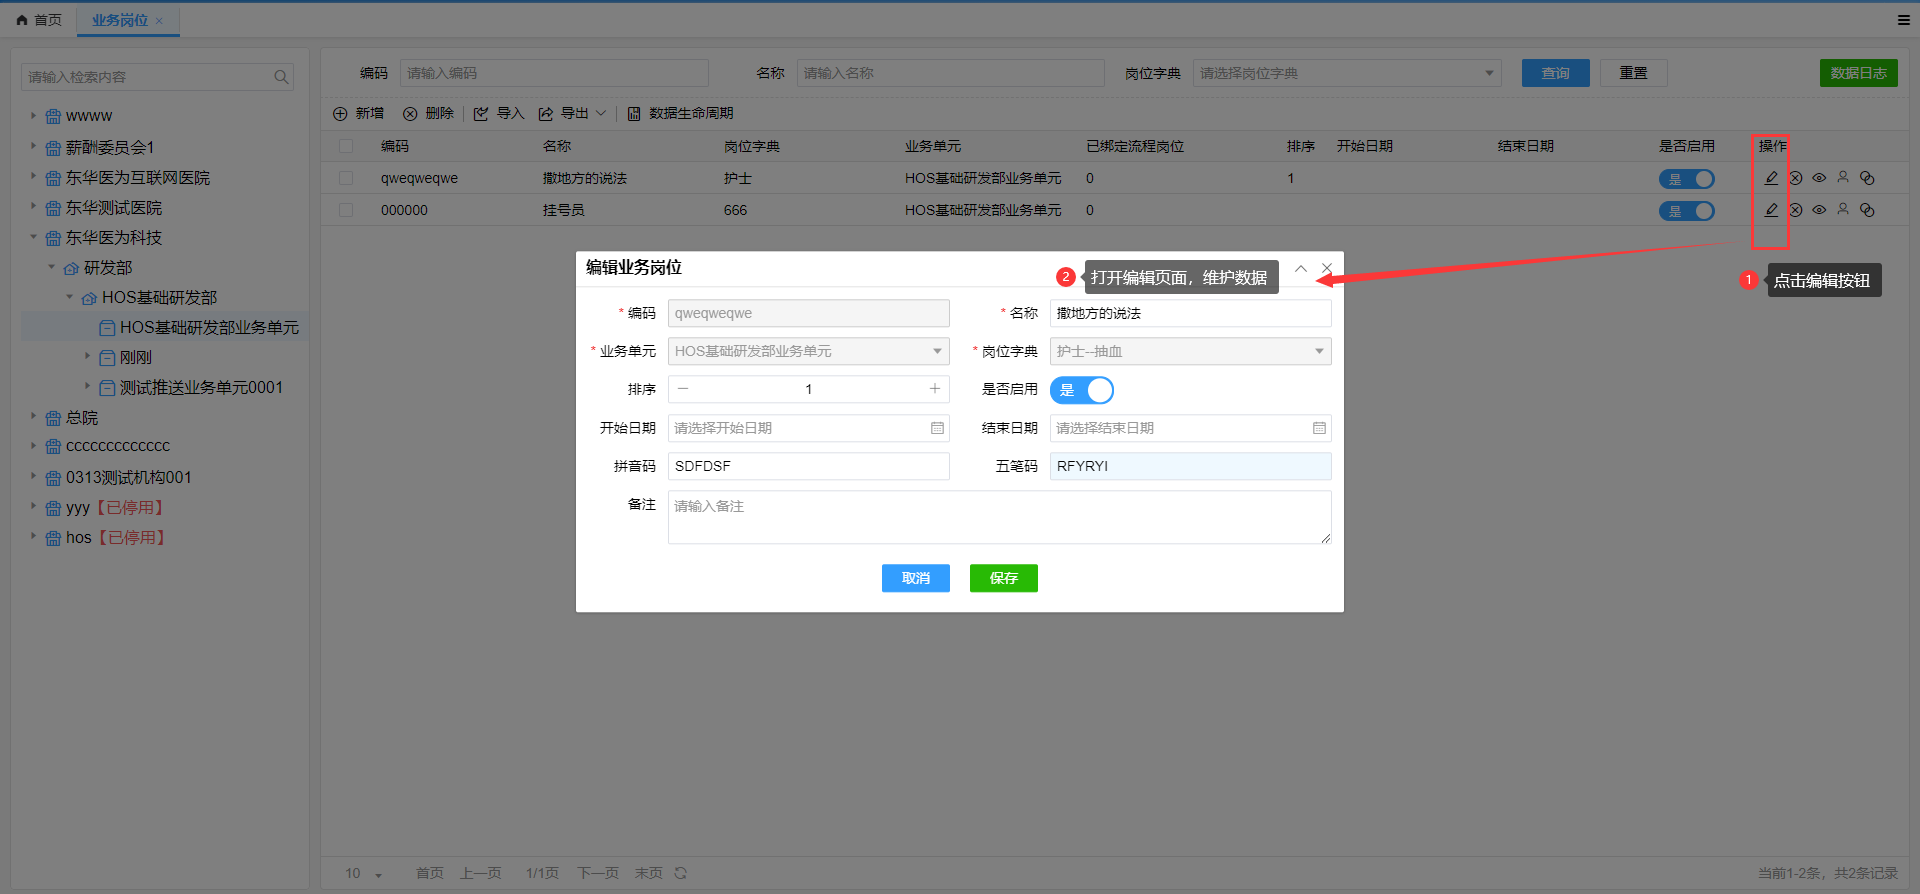Click 重置 reset button
Viewport: 1920px width, 894px height.
click(1633, 73)
